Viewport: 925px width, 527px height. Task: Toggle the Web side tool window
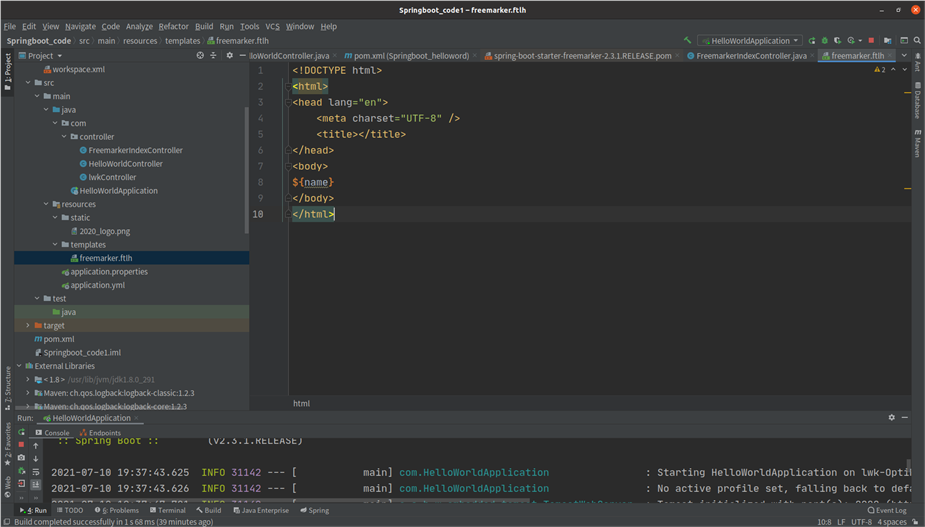point(8,486)
